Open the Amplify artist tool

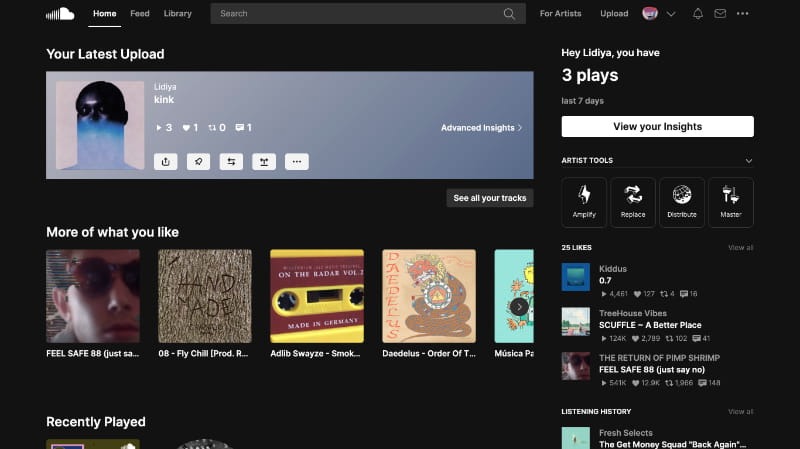(x=584, y=202)
